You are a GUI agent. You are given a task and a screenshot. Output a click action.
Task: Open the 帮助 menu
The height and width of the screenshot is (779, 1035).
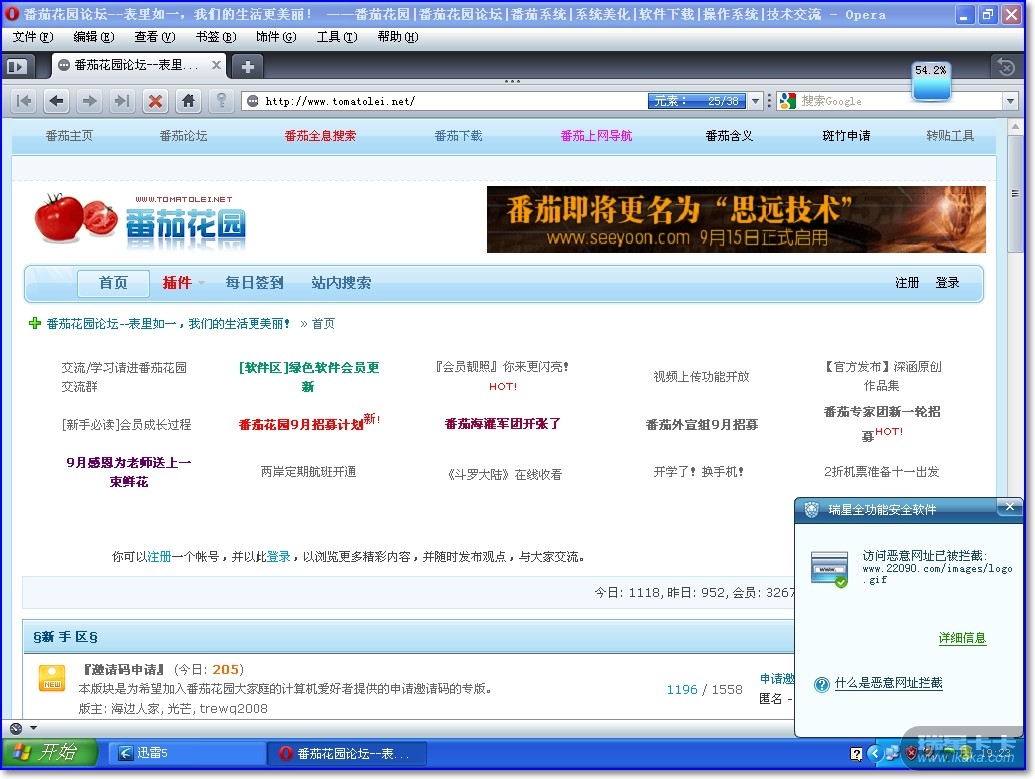point(397,37)
